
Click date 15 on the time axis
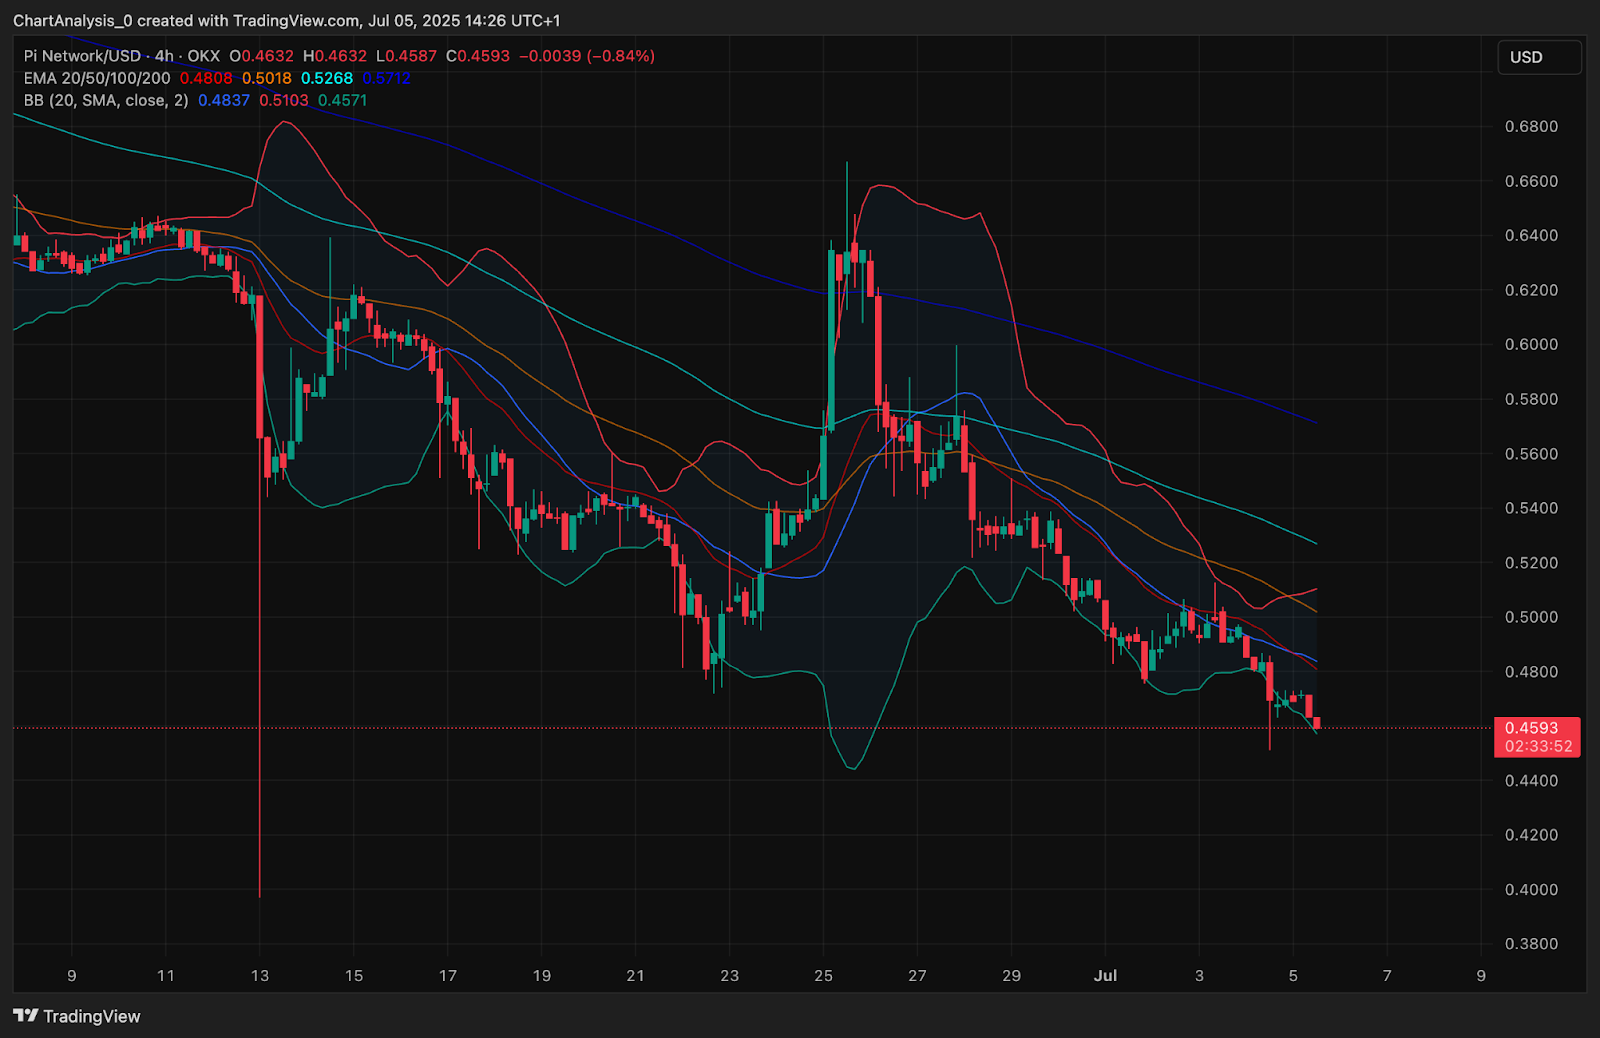354,975
